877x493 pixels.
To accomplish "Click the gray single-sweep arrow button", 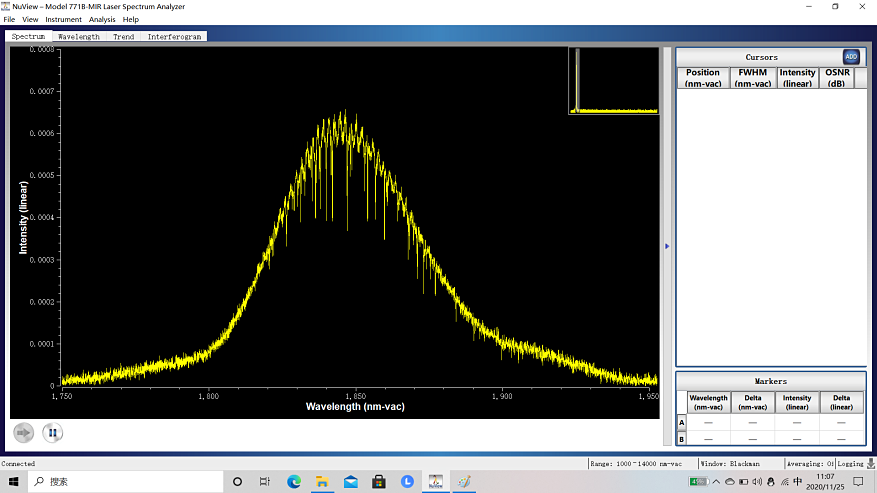I will (24, 433).
